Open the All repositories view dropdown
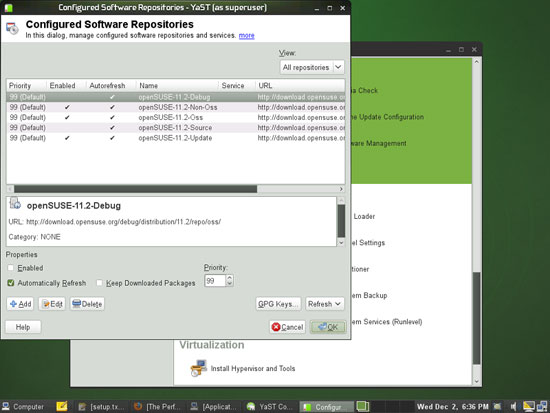The width and height of the screenshot is (550, 413). (x=312, y=67)
